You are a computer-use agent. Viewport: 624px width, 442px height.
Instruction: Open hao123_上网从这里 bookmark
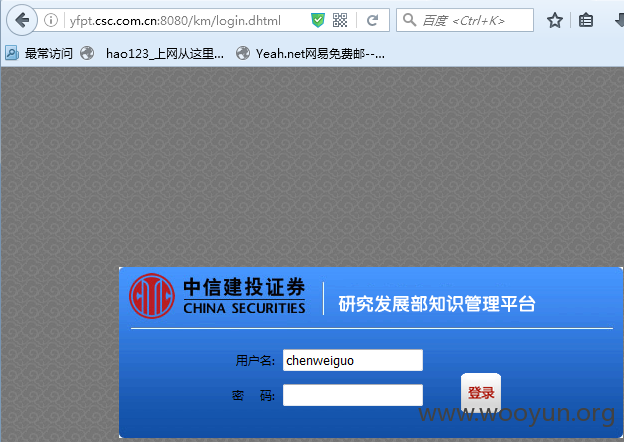point(165,53)
